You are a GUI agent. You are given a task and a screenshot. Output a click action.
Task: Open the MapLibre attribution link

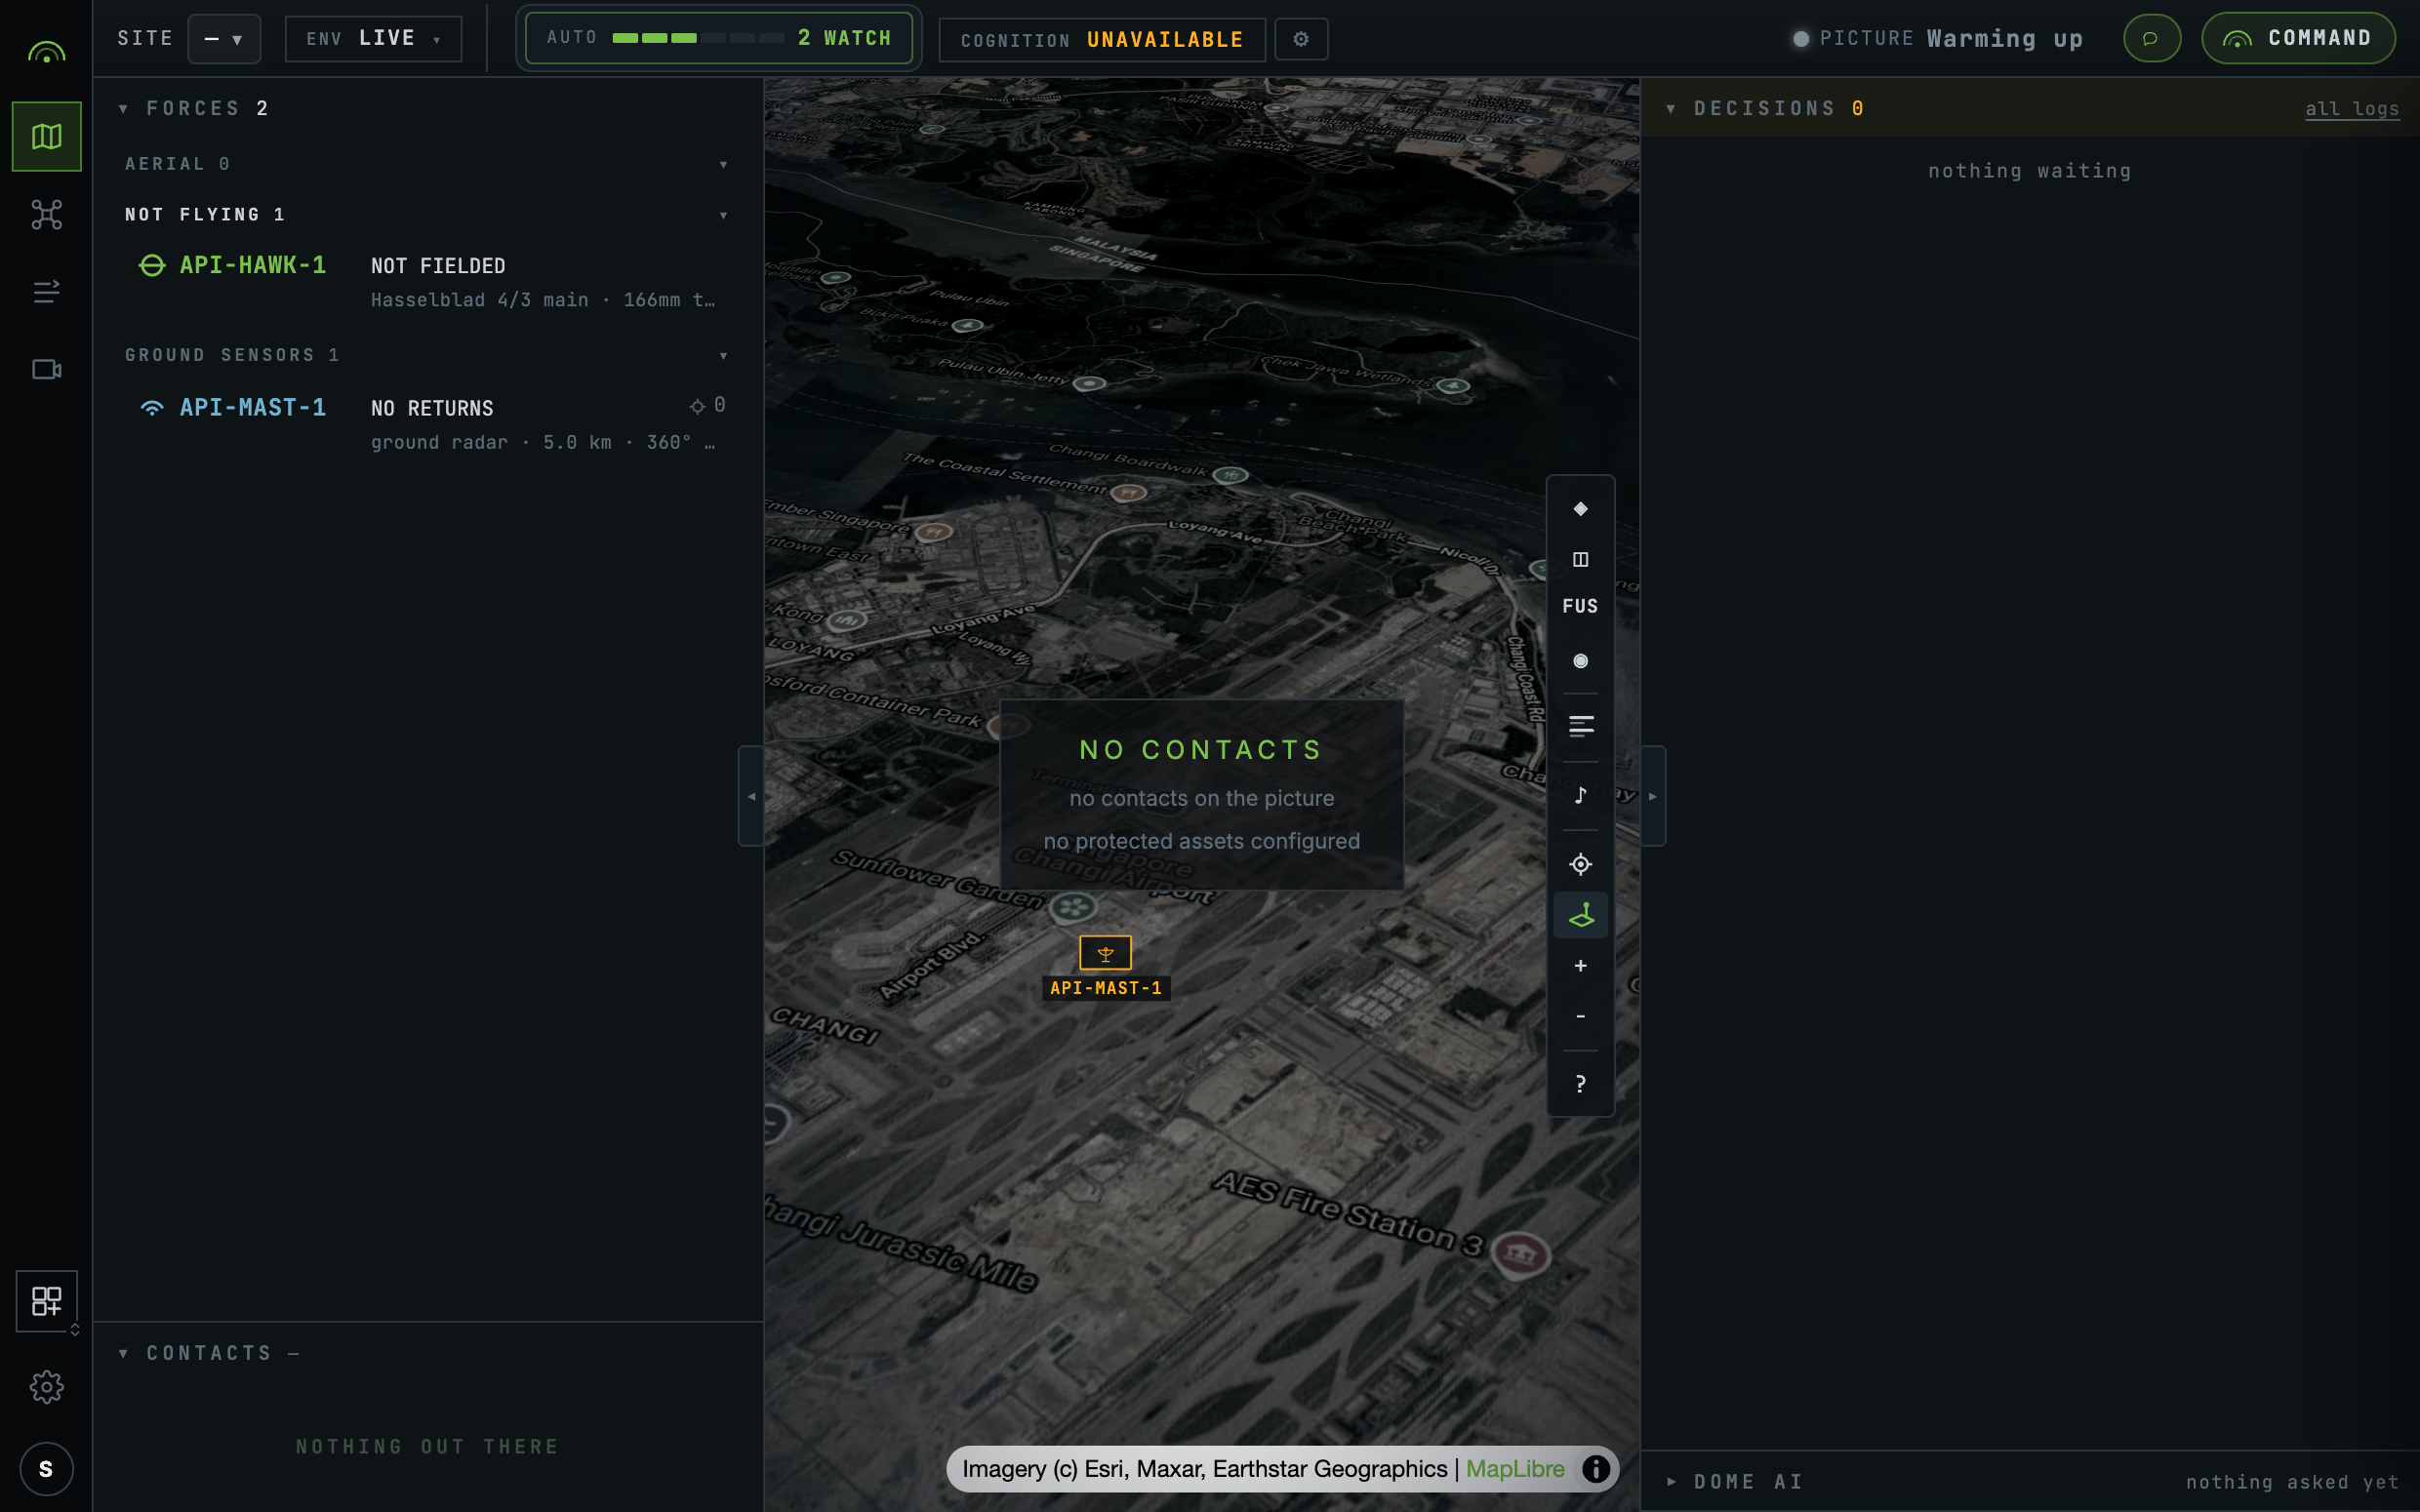tap(1515, 1469)
